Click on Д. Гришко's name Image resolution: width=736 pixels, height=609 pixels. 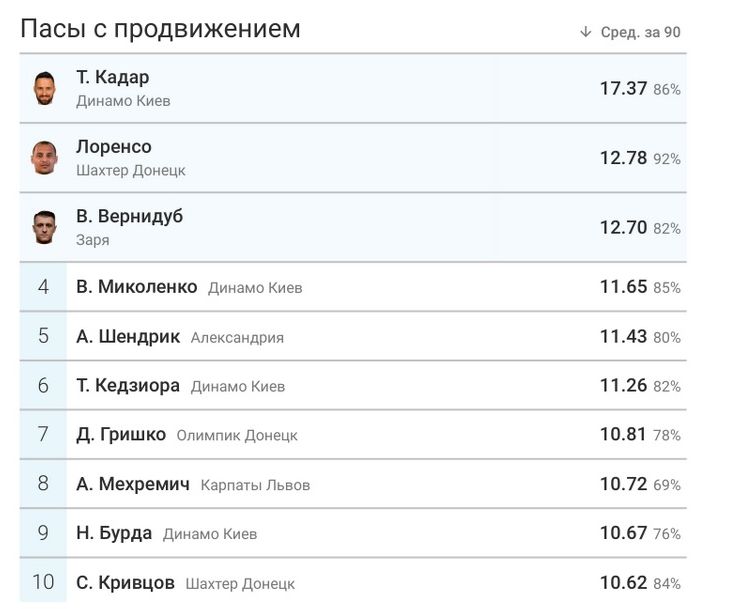pyautogui.click(x=121, y=435)
